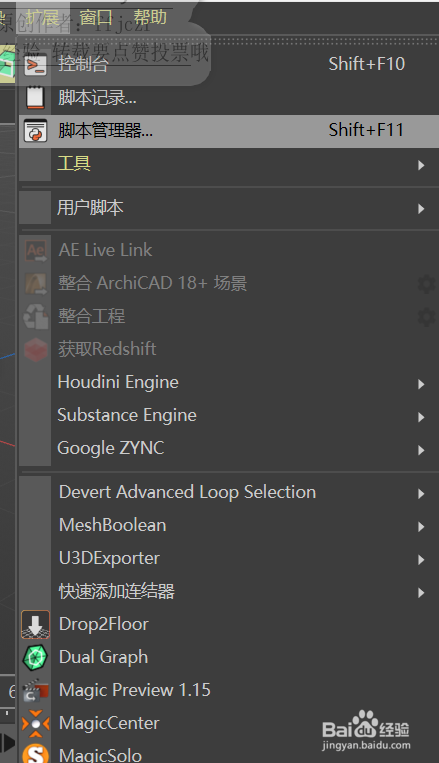Expand the Substance Engine submenu arrow
The image size is (439, 763).
click(421, 417)
